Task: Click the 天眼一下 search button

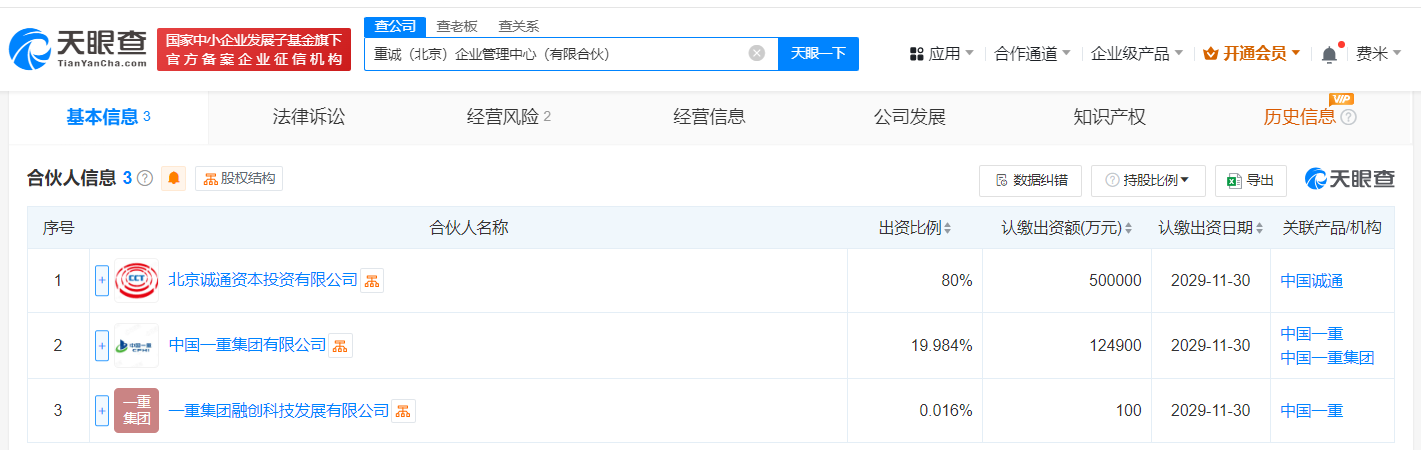Action: [x=818, y=54]
